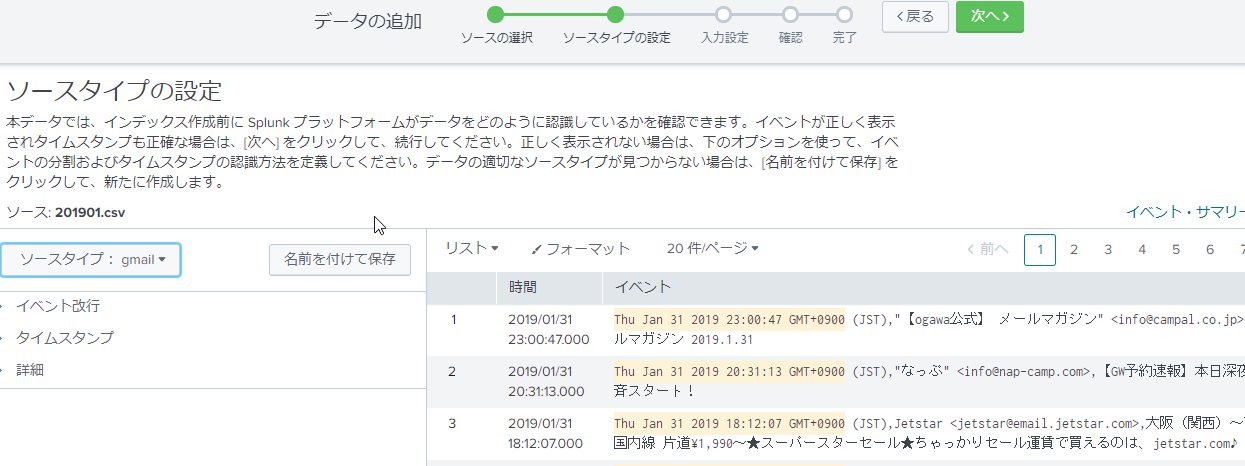
Task: Select time 2019/01/31 23:00:47.000 cell
Action: tap(548, 329)
